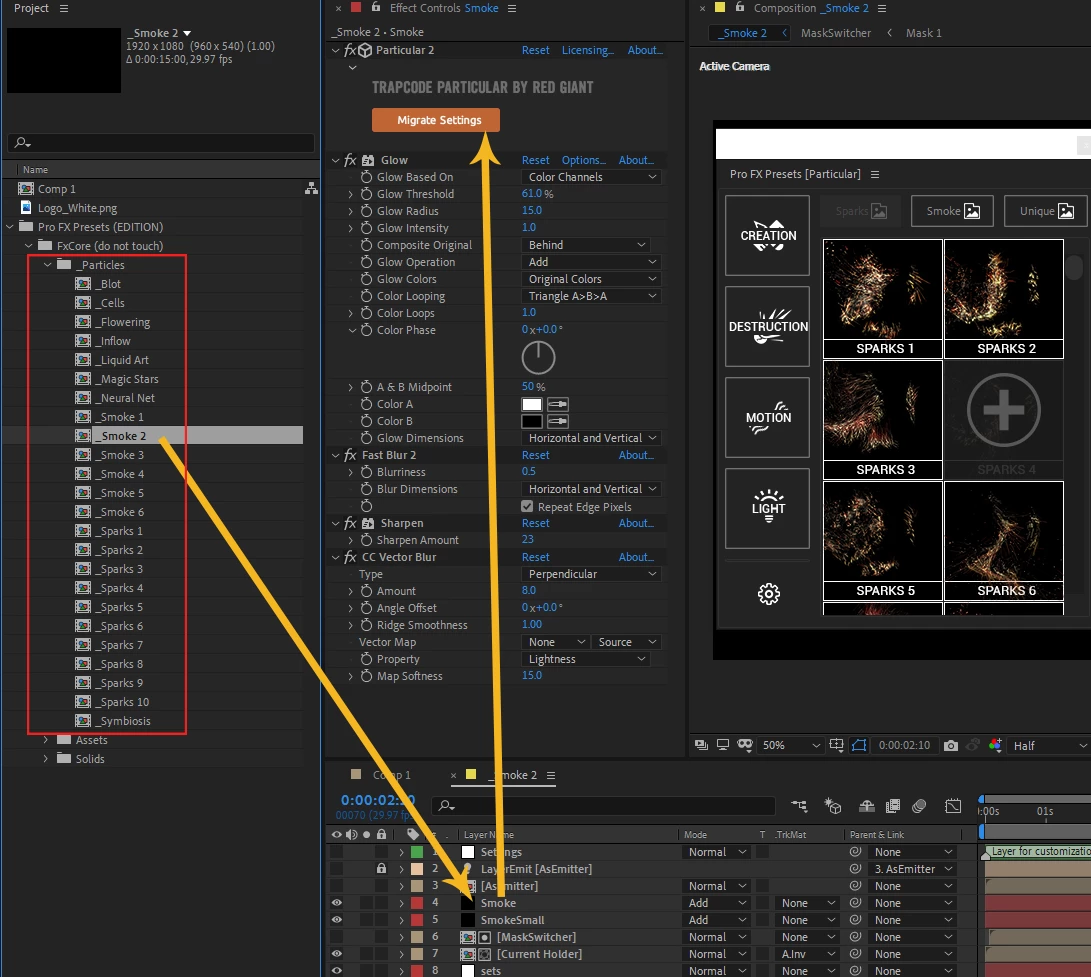Click the Color A eyedropper icon
Viewport: 1091px width, 977px height.
coord(558,404)
